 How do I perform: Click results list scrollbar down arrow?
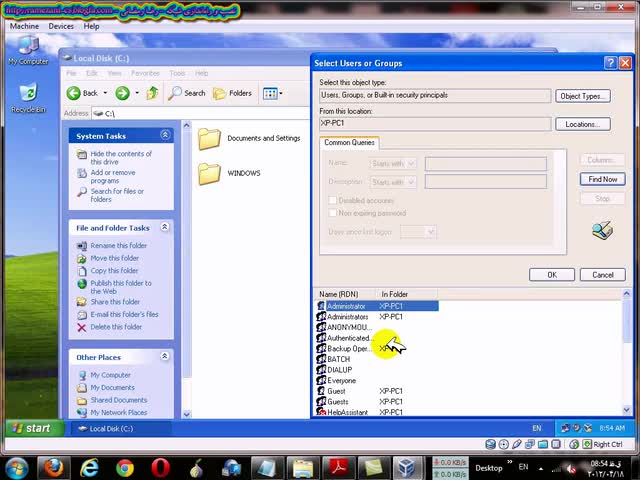[627, 410]
